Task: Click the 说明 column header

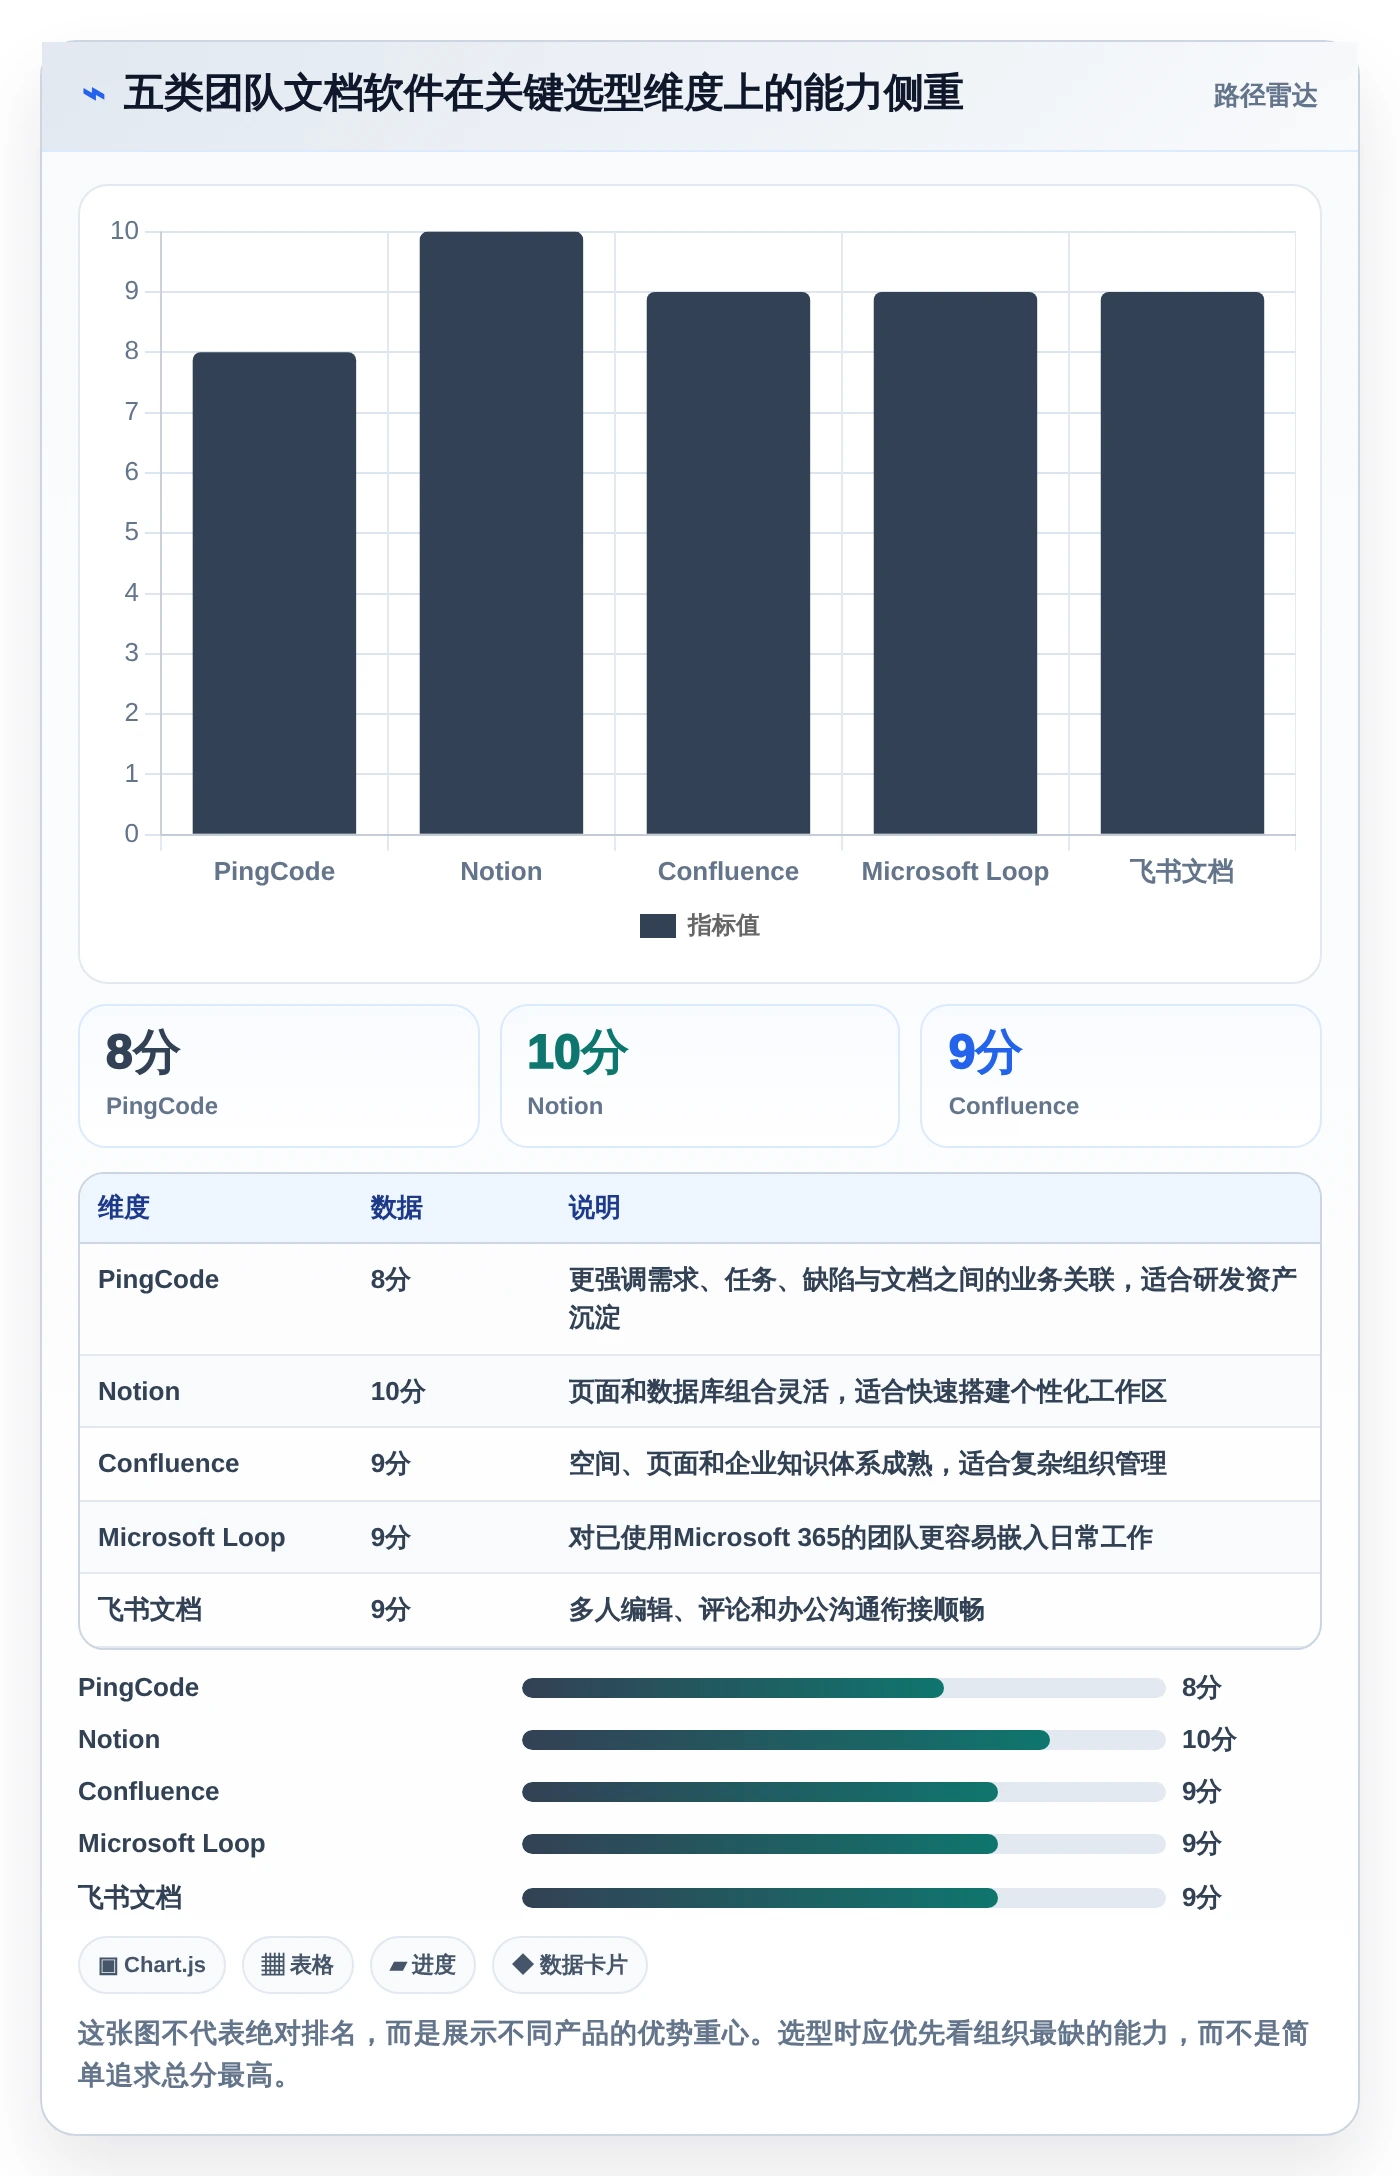Action: pyautogui.click(x=594, y=1208)
